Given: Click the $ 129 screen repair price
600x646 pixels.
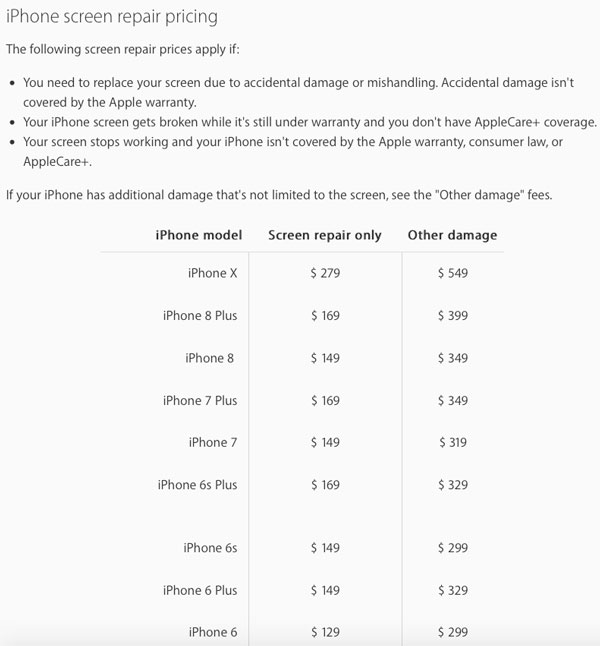Looking at the screenshot, I should [x=325, y=632].
